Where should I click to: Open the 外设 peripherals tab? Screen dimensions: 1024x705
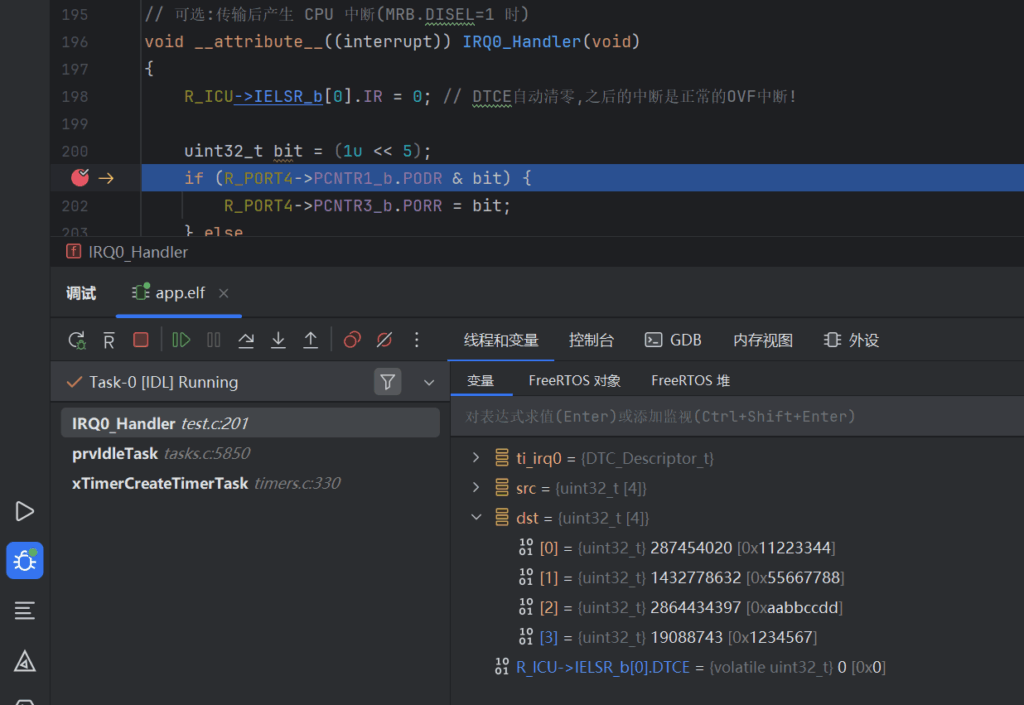(x=851, y=340)
